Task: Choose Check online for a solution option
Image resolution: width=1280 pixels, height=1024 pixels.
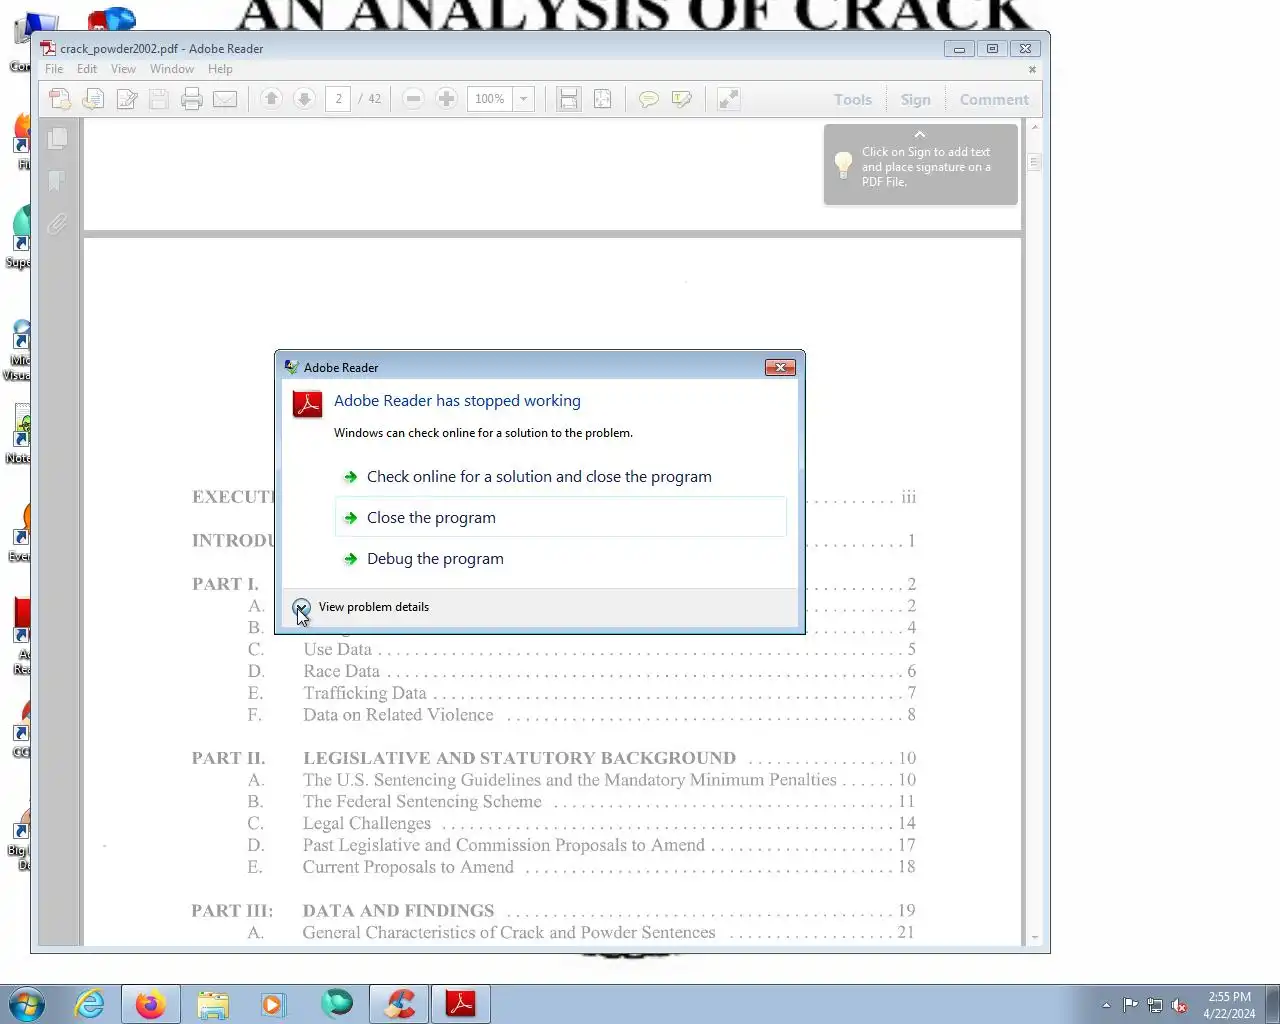Action: point(560,477)
